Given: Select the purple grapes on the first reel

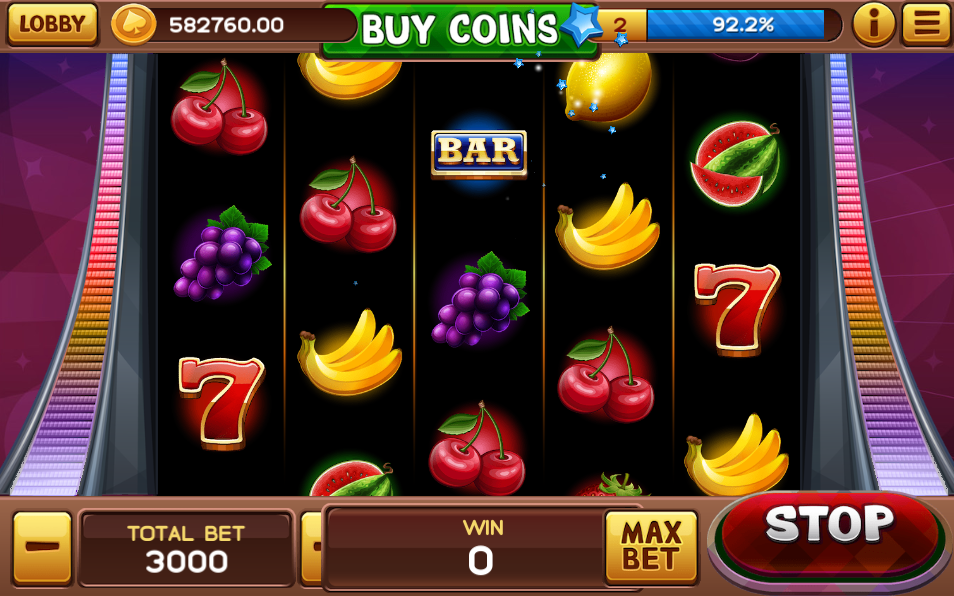Looking at the screenshot, I should coord(222,254).
